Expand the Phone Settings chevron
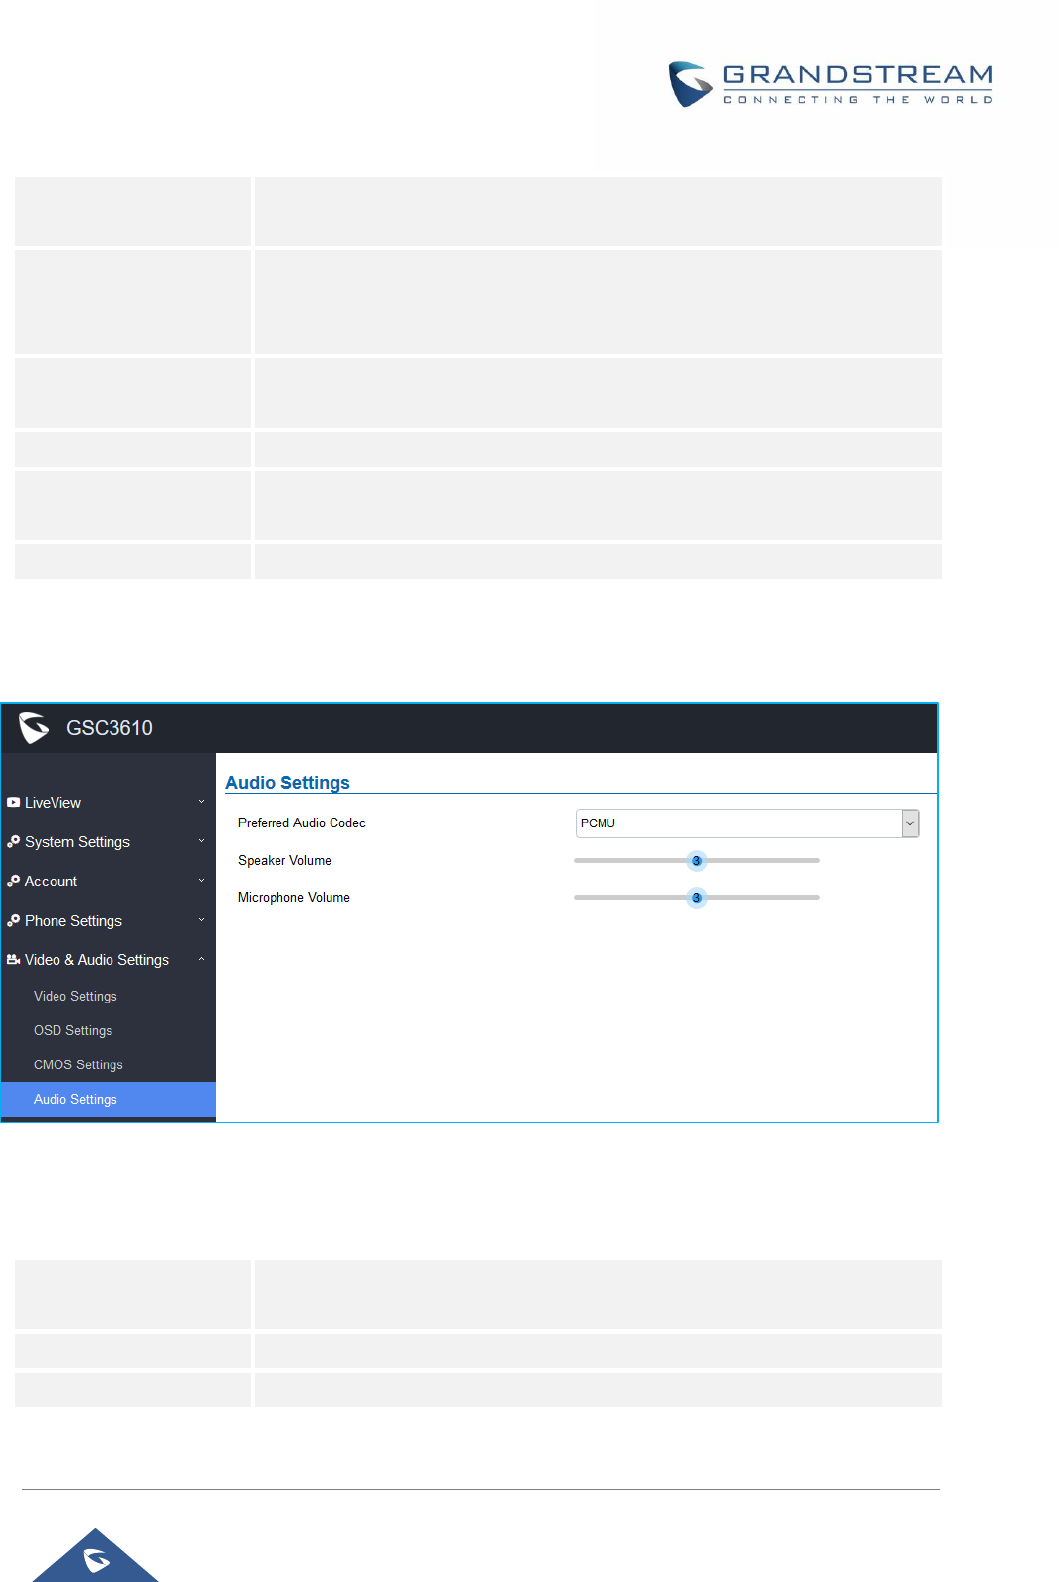1059x1582 pixels. pos(201,920)
